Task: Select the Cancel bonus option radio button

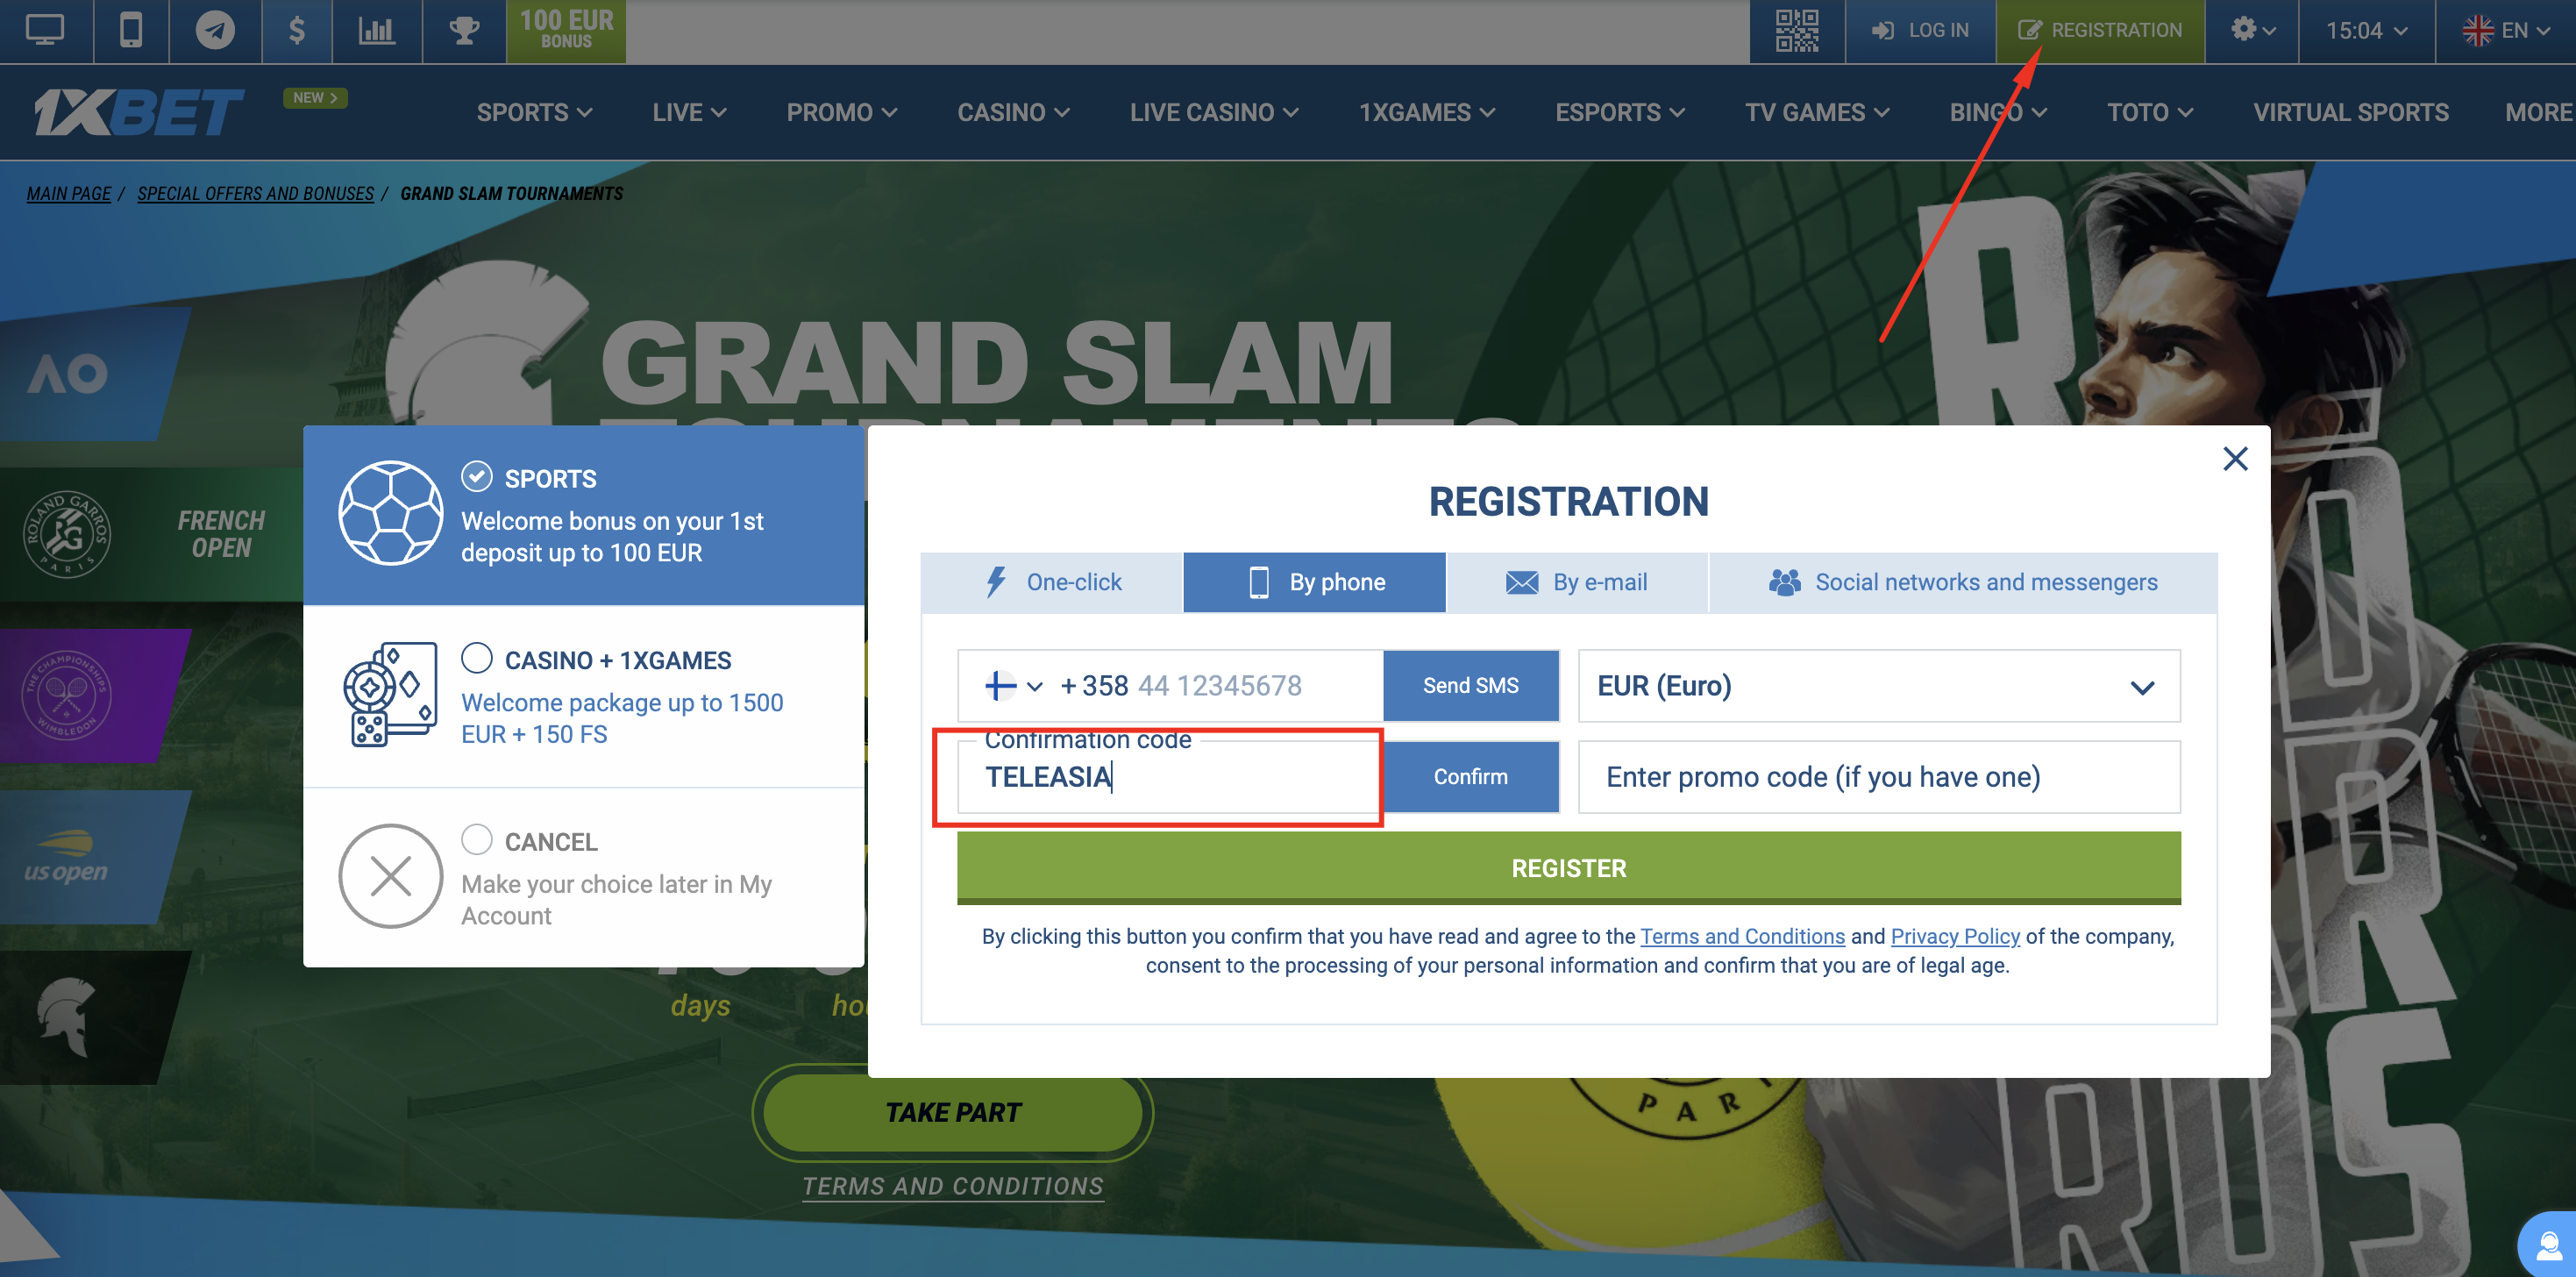Action: (476, 838)
